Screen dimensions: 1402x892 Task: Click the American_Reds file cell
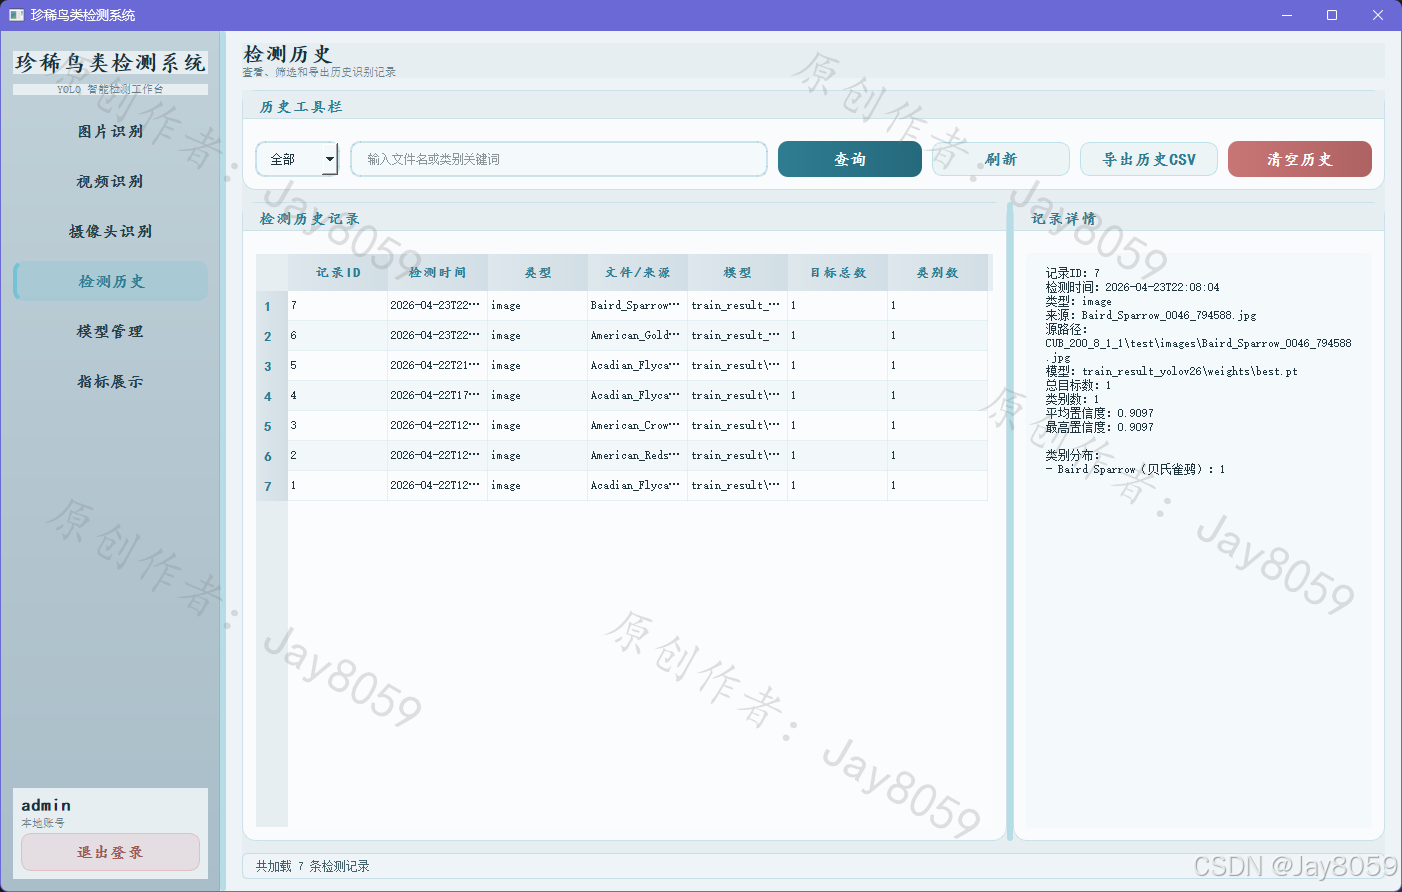click(638, 456)
